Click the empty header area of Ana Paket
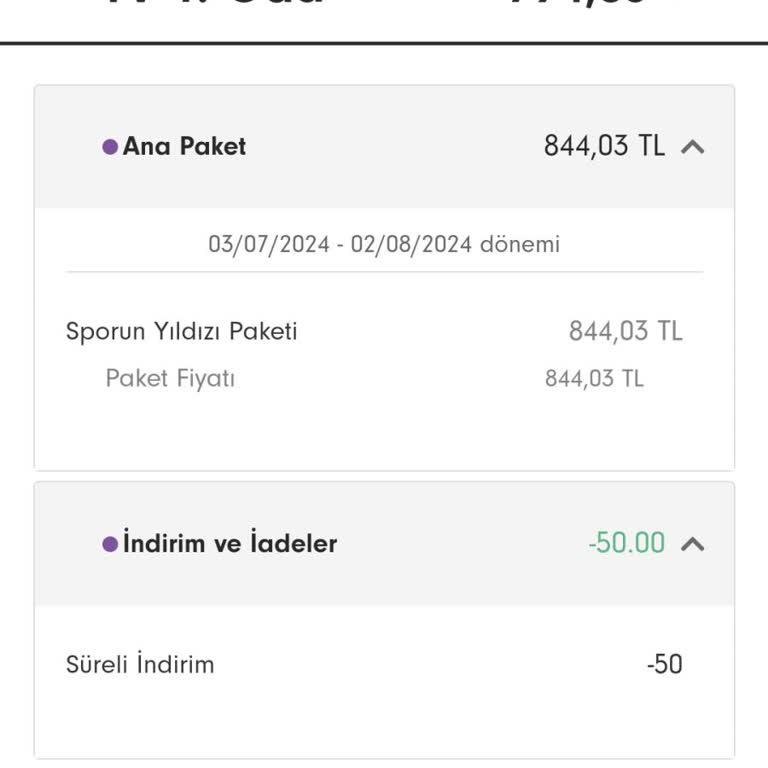This screenshot has width=768, height=768. (400, 147)
